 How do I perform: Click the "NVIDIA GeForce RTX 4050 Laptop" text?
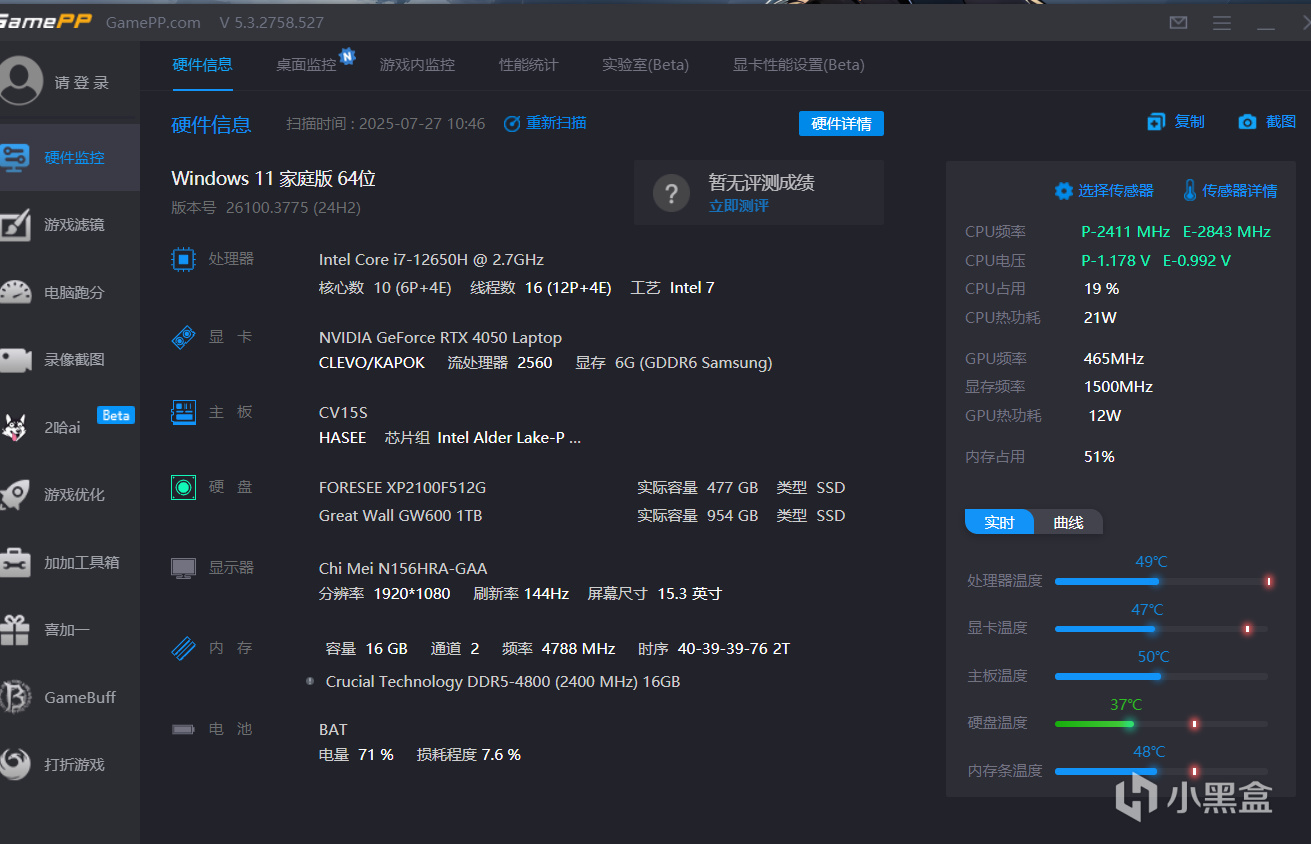pyautogui.click(x=440, y=338)
